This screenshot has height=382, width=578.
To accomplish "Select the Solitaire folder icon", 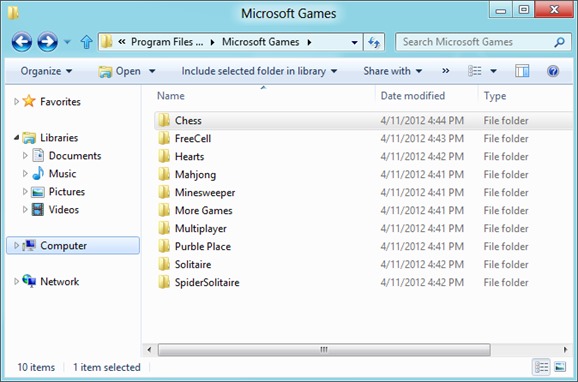I will (164, 264).
